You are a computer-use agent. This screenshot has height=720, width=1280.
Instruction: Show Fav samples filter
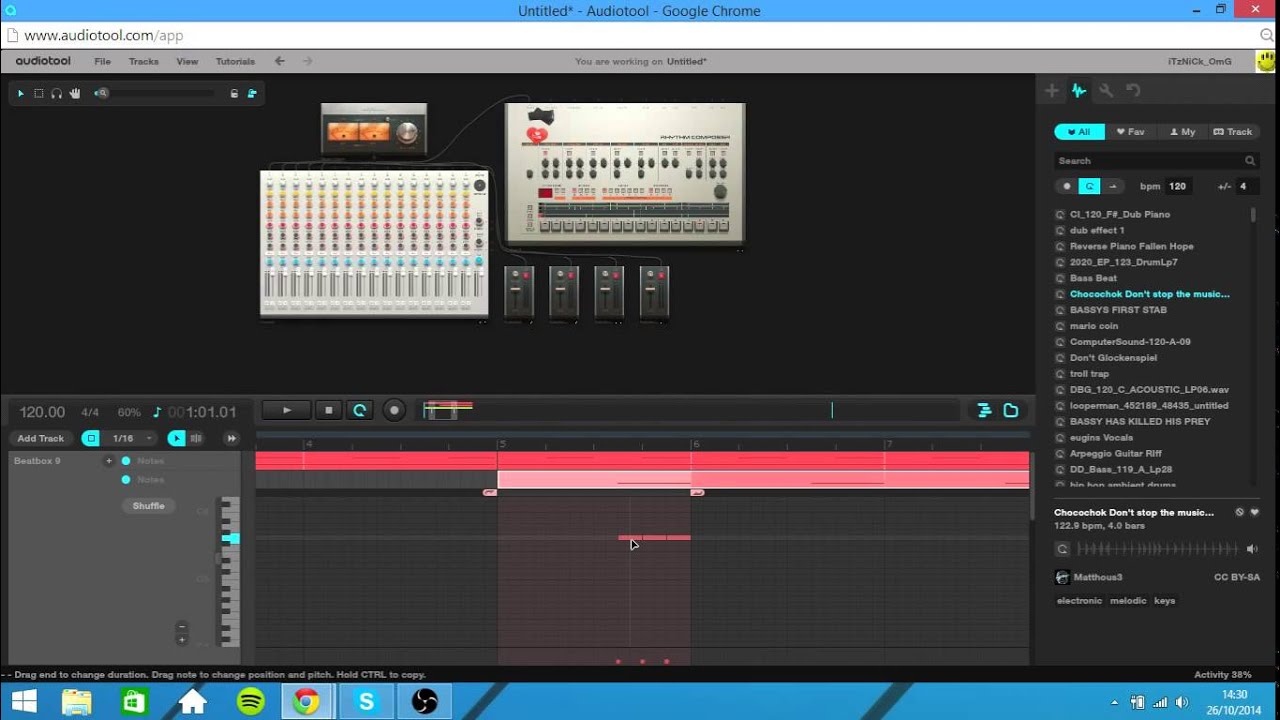tap(1130, 131)
